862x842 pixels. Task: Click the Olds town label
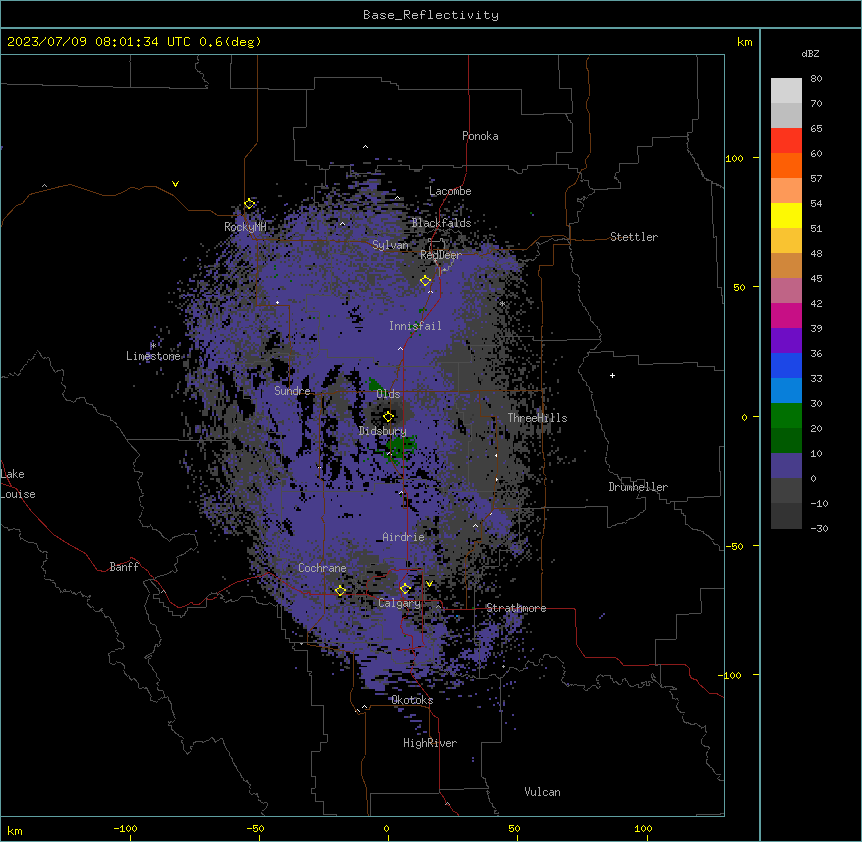388,394
